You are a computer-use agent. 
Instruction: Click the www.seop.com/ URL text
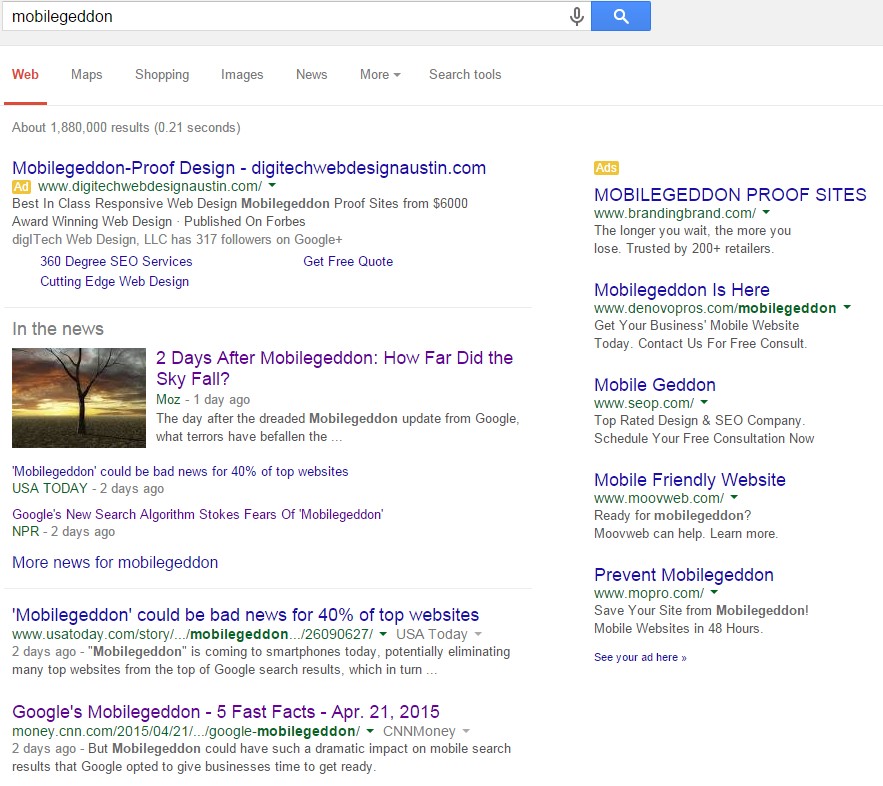(644, 403)
